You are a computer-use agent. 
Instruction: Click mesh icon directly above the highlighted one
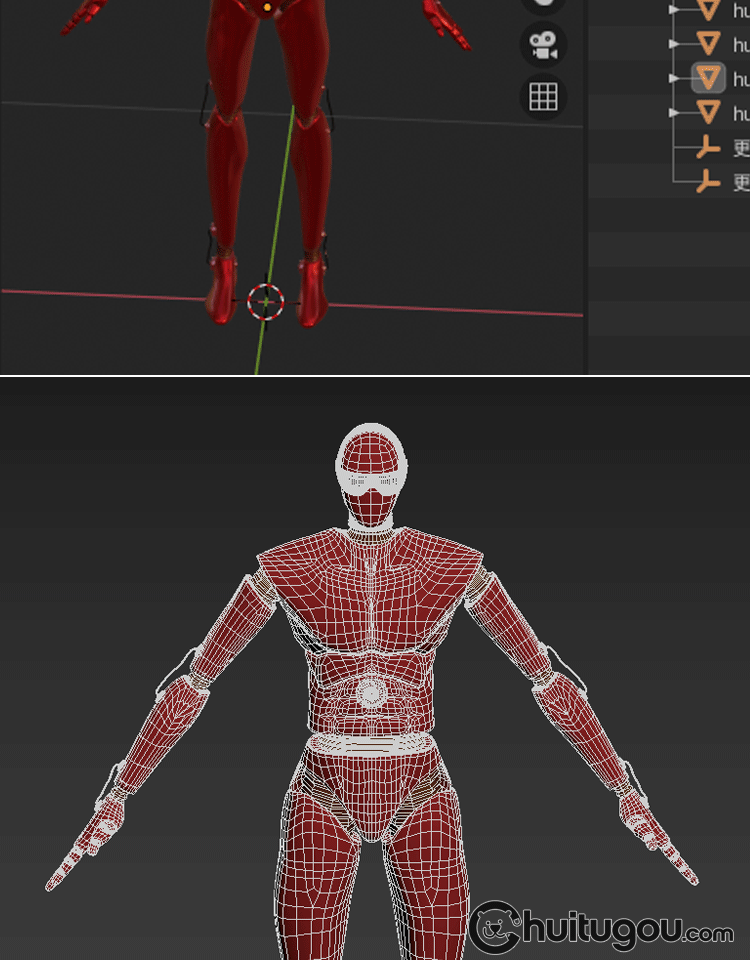tap(708, 44)
